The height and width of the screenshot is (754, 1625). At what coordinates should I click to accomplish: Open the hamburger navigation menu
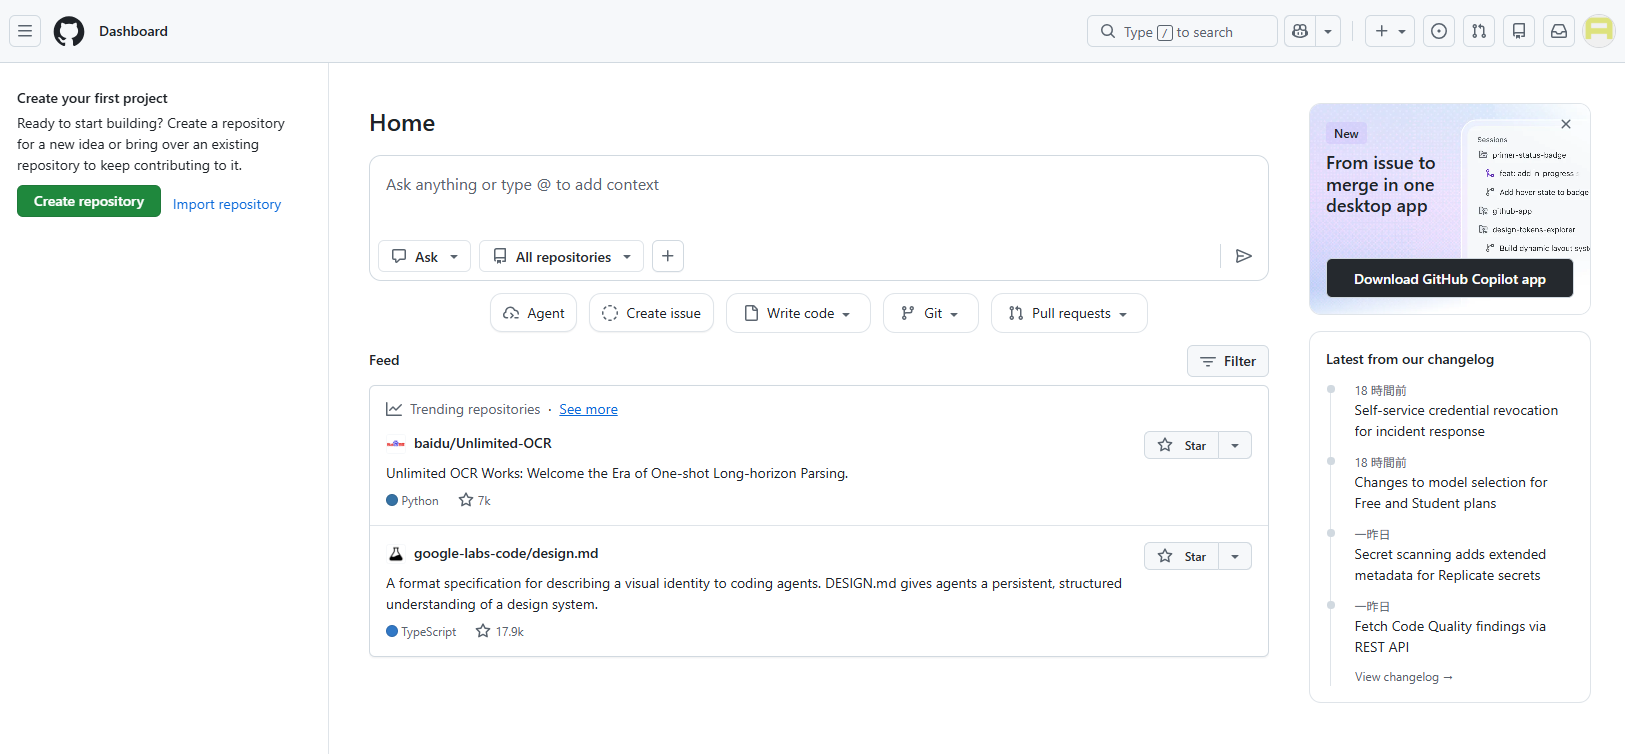click(x=25, y=31)
